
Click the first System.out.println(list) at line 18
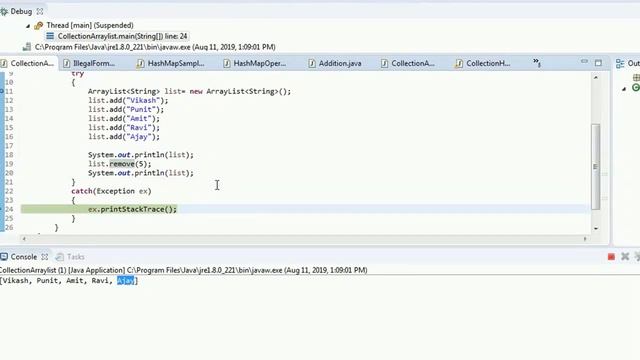click(141, 155)
